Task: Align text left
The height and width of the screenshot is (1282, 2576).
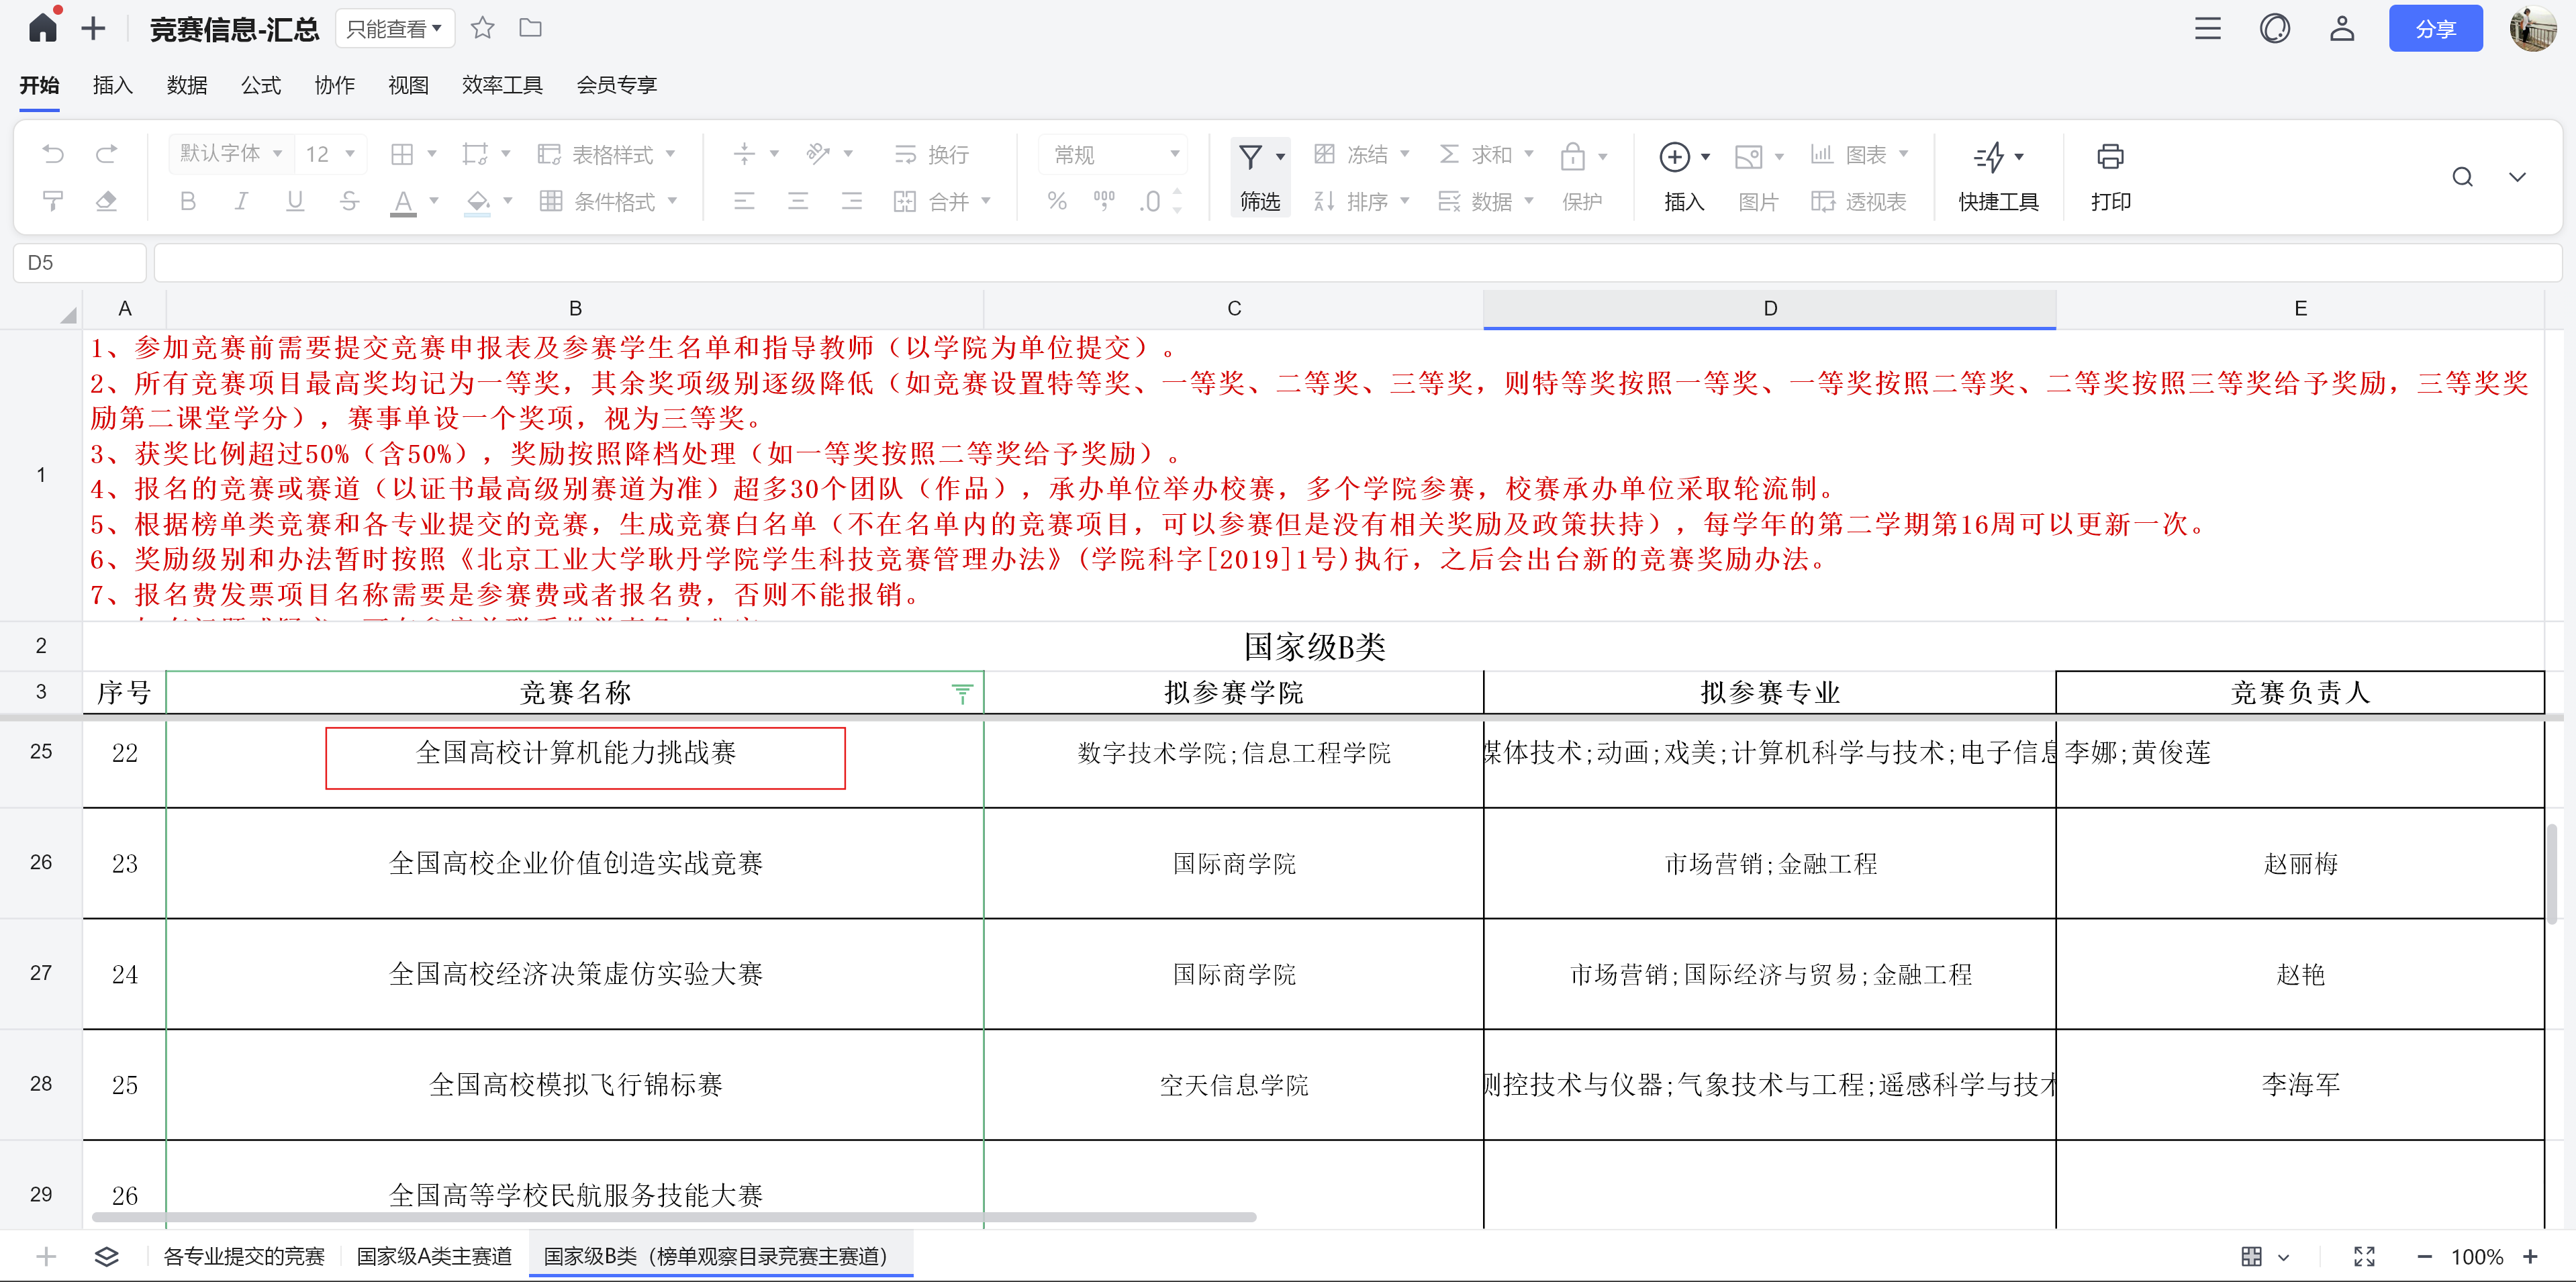Action: (x=744, y=201)
